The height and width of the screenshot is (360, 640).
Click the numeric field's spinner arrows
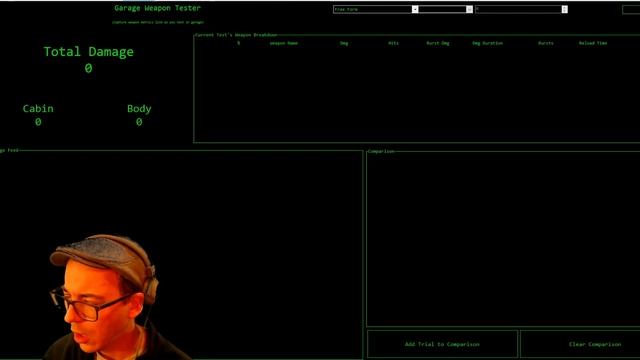point(564,9)
